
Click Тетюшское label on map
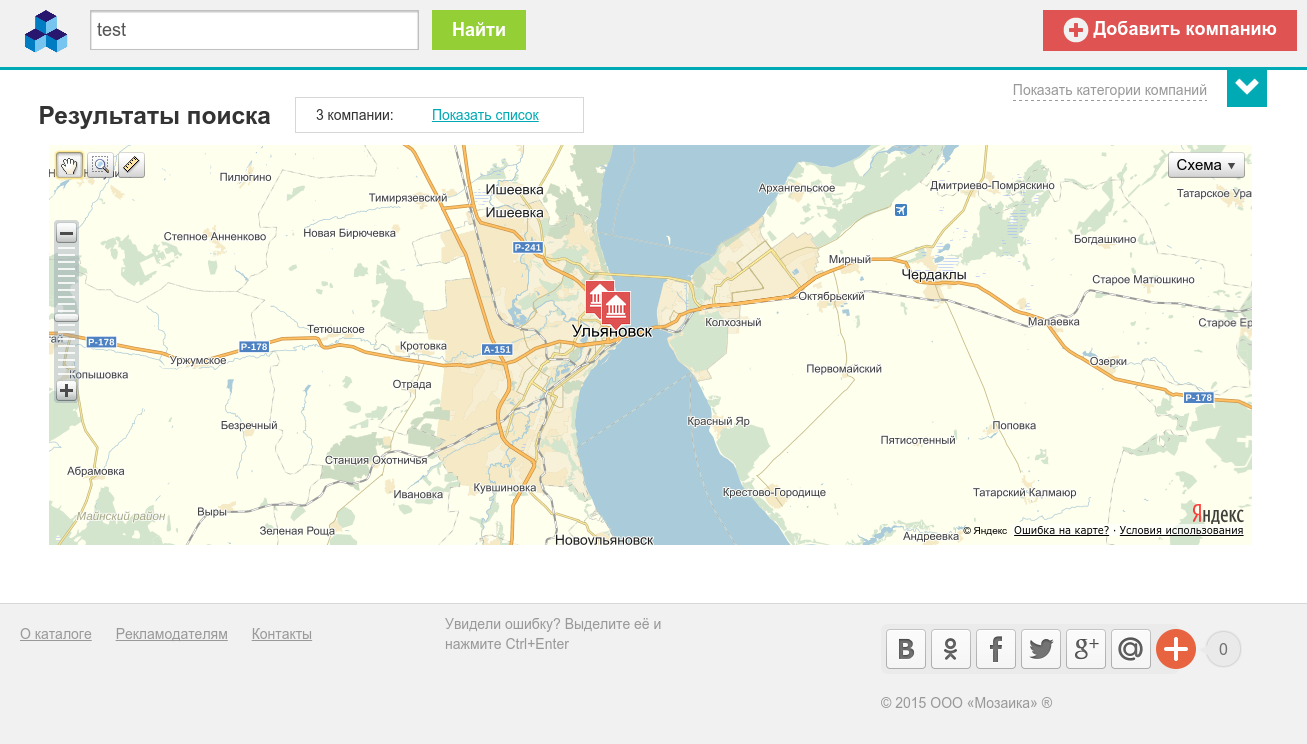[336, 329]
